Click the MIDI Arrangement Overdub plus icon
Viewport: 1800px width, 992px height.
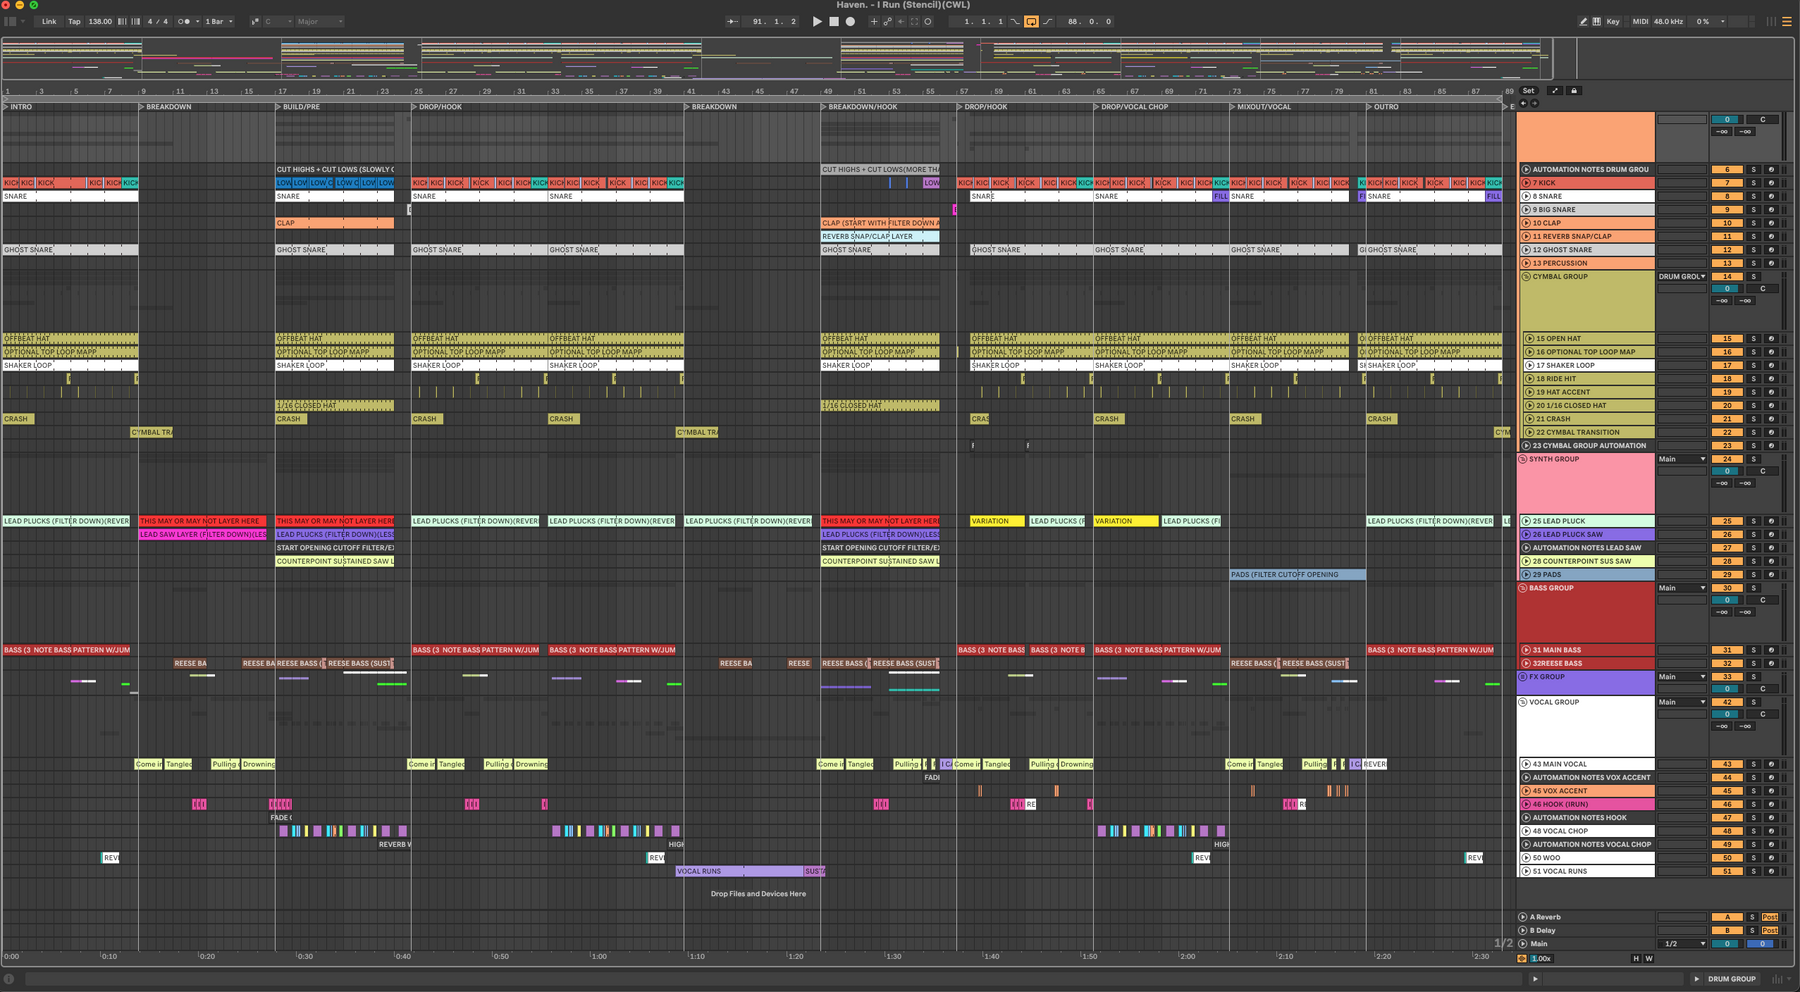pyautogui.click(x=873, y=21)
